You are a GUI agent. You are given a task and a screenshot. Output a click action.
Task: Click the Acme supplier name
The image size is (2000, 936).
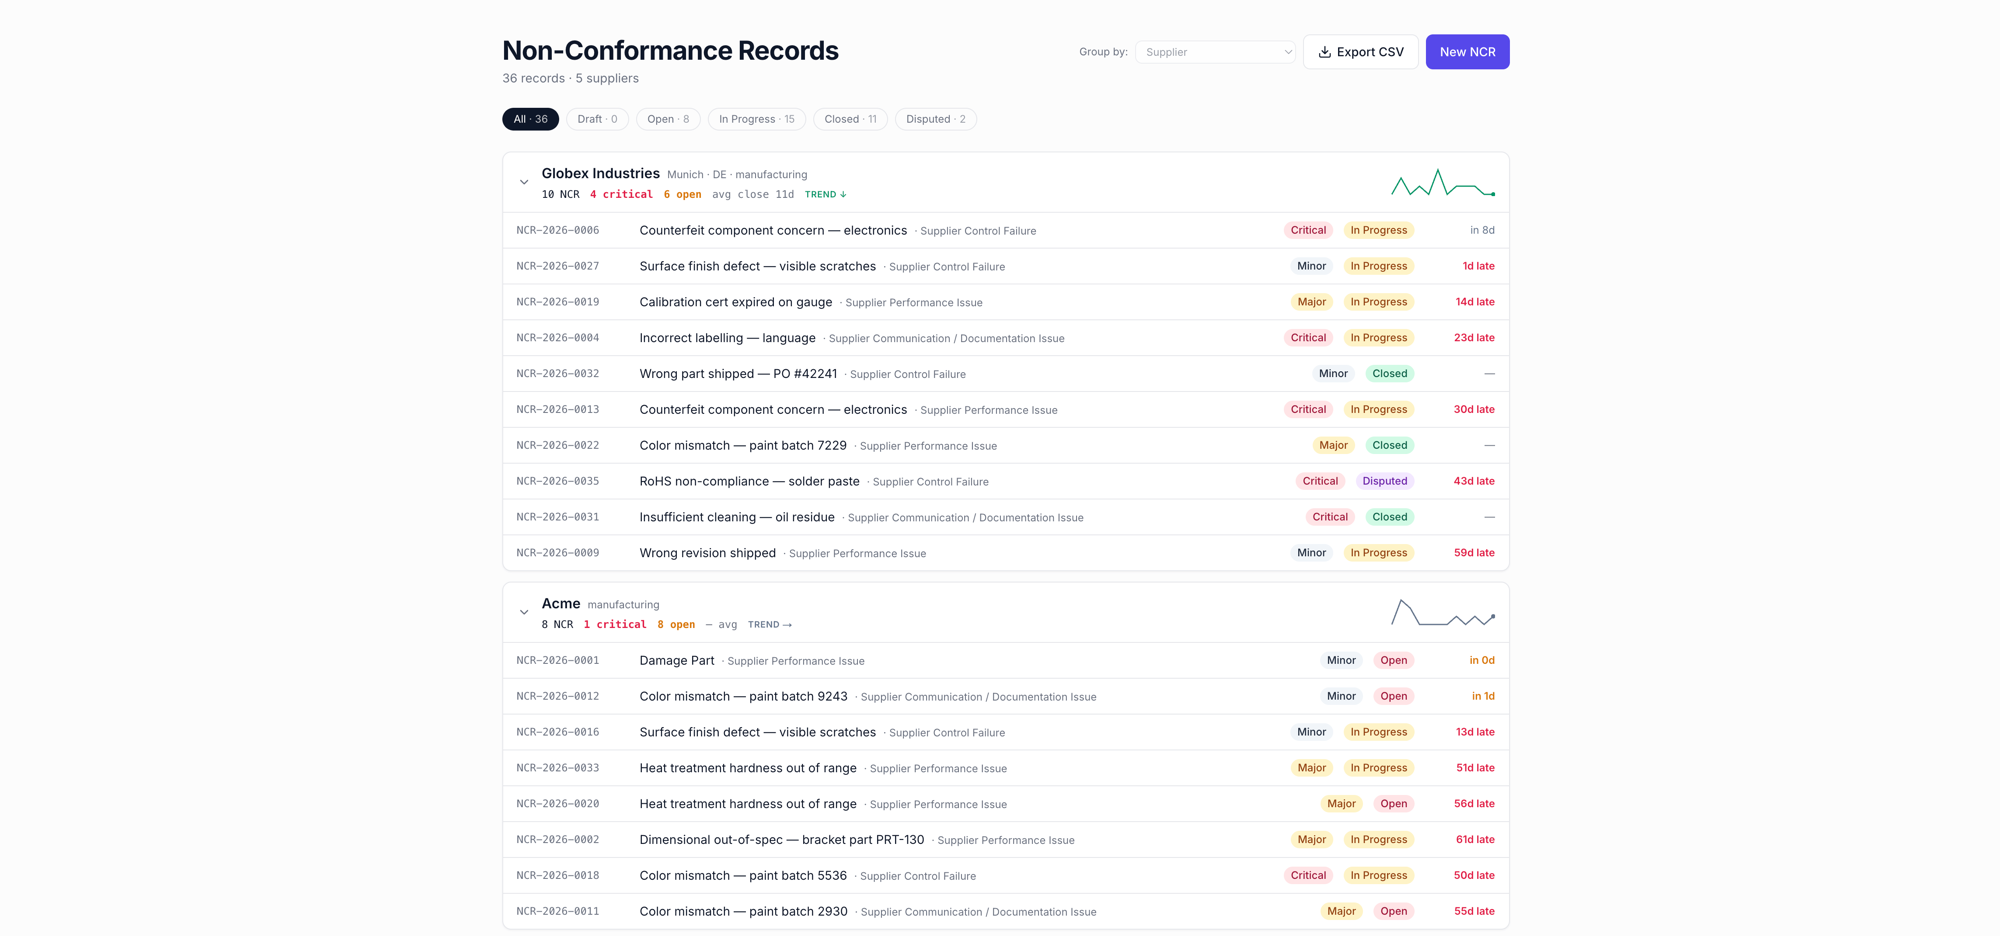click(560, 604)
